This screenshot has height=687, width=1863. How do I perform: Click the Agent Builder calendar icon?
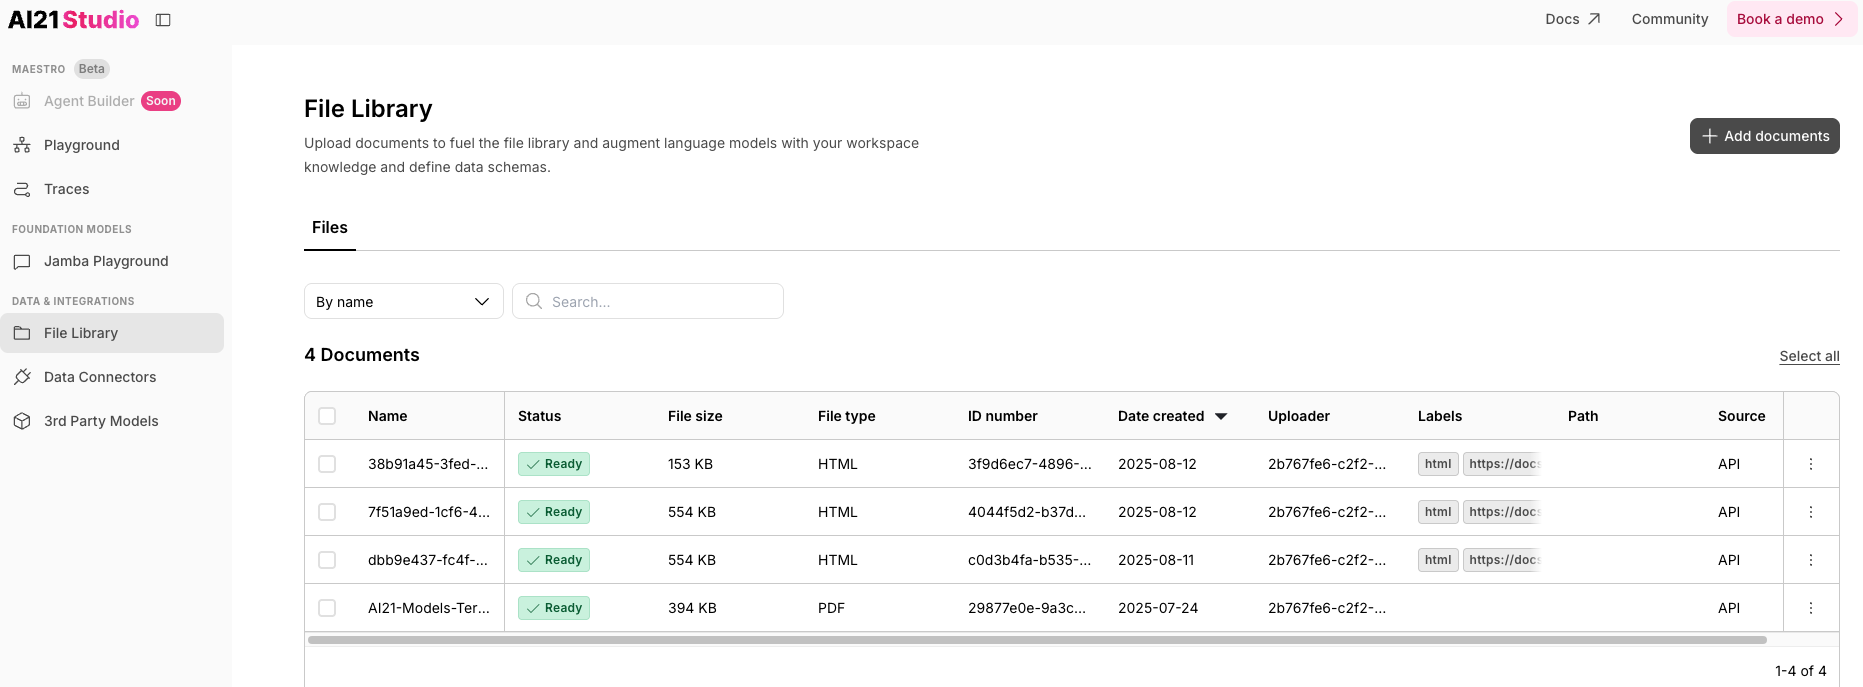[22, 101]
